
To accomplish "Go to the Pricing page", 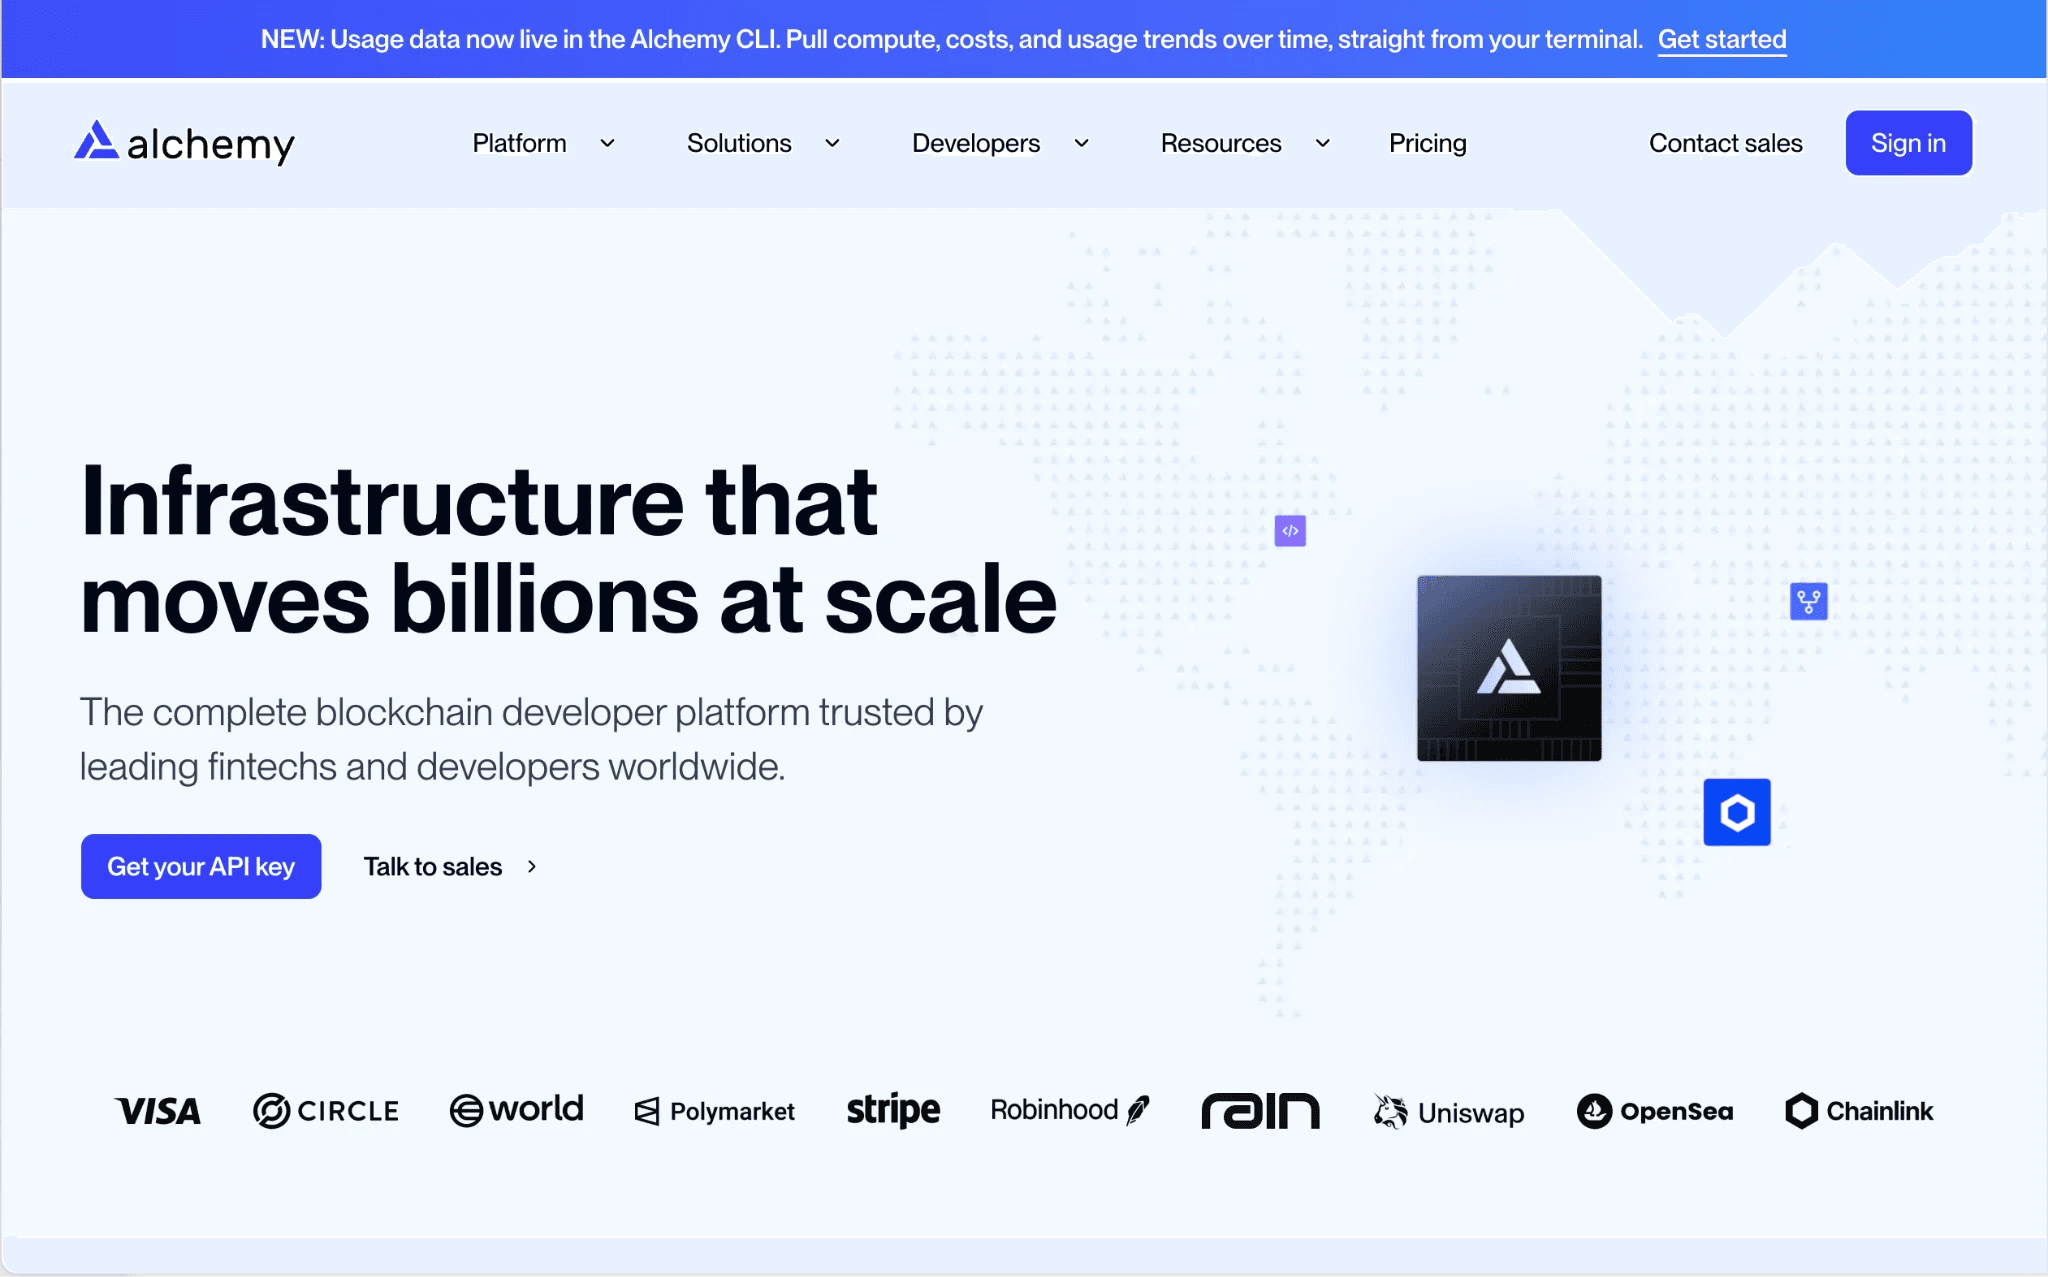I will coord(1428,144).
